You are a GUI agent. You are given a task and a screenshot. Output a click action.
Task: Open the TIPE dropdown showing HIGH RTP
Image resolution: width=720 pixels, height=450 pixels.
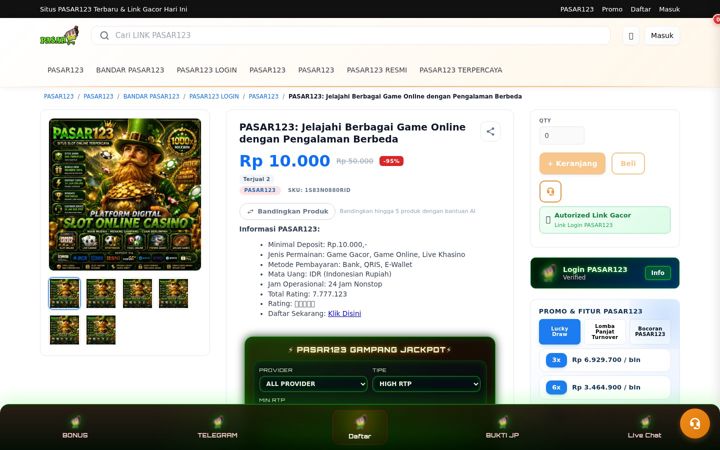point(427,384)
